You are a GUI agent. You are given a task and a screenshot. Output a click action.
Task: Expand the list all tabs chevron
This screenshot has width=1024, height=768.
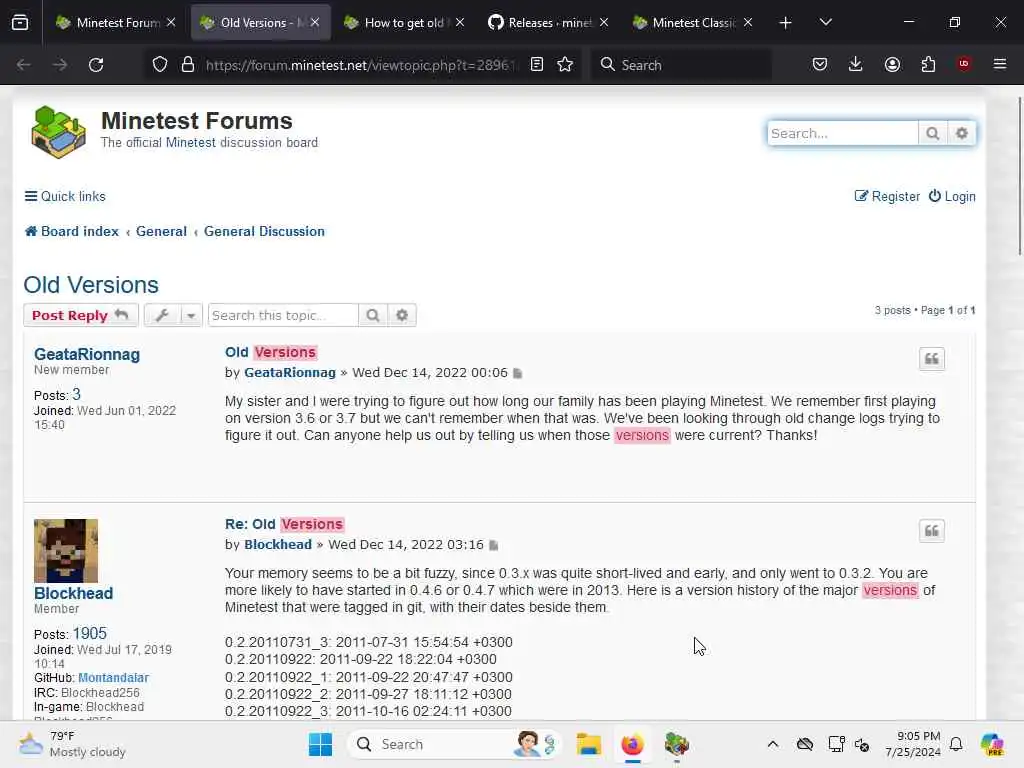pyautogui.click(x=825, y=22)
